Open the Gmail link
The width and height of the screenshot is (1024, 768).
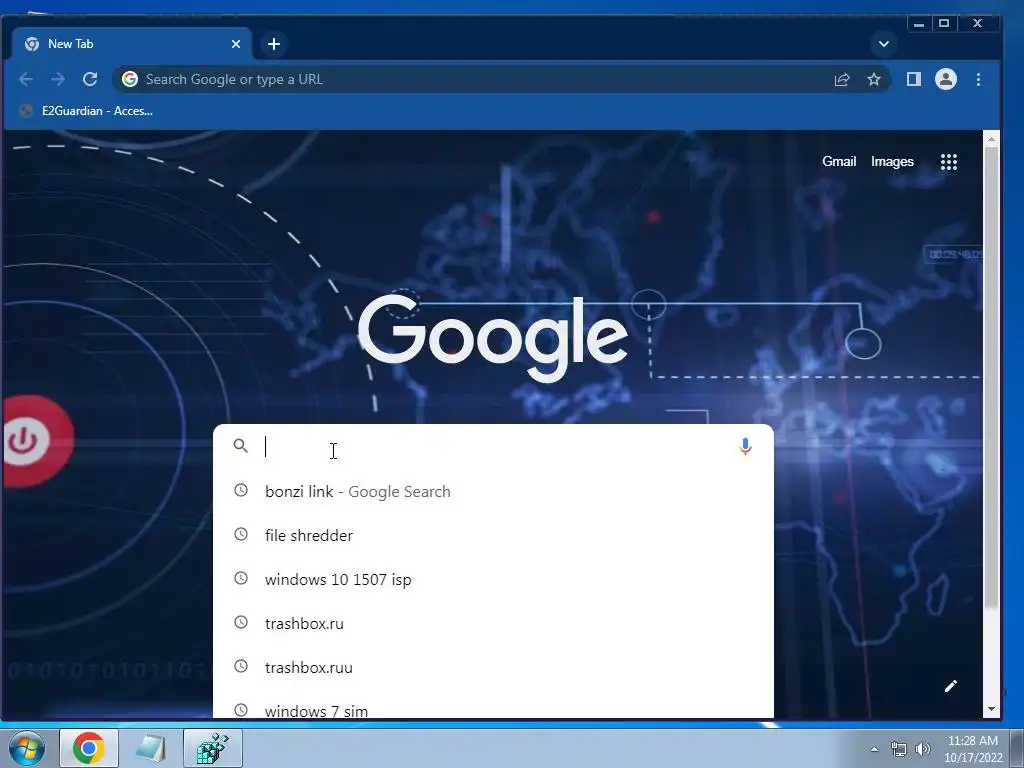[x=839, y=161]
